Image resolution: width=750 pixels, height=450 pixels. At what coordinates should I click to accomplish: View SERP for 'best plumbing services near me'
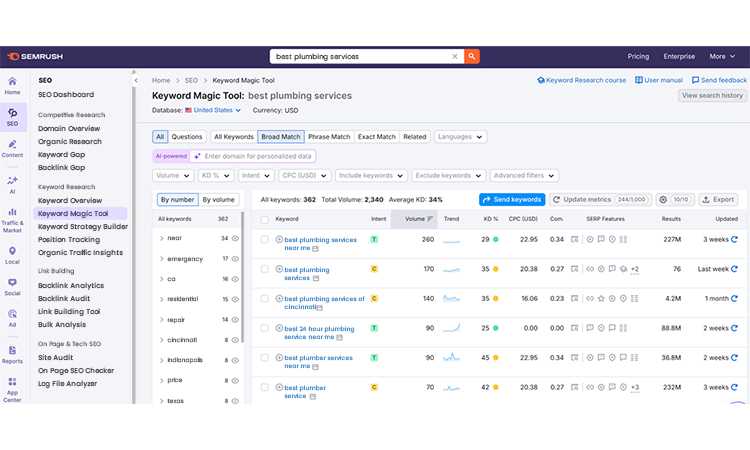(x=574, y=239)
